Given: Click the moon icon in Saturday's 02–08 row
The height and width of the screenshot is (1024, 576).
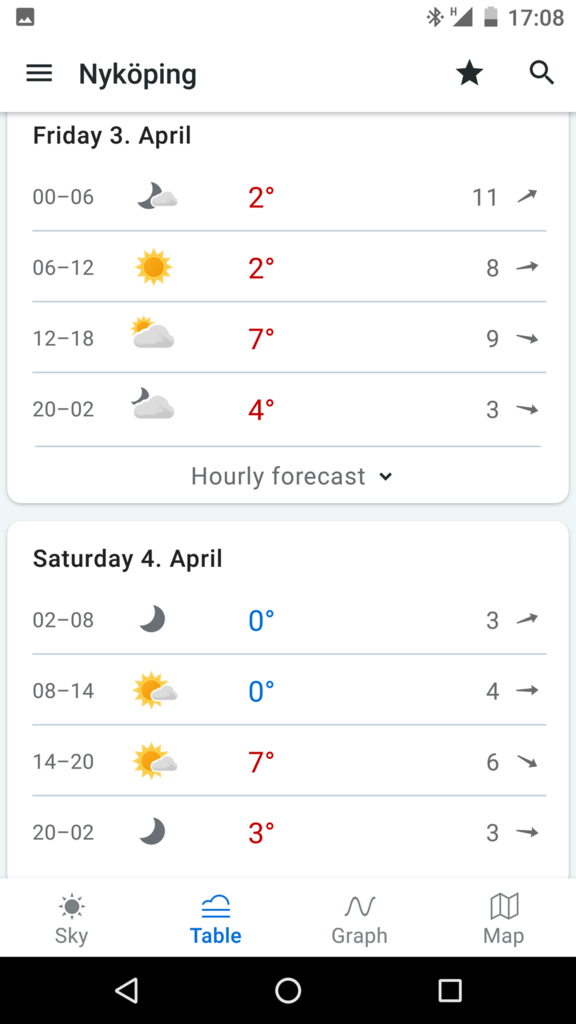Looking at the screenshot, I should (x=152, y=620).
